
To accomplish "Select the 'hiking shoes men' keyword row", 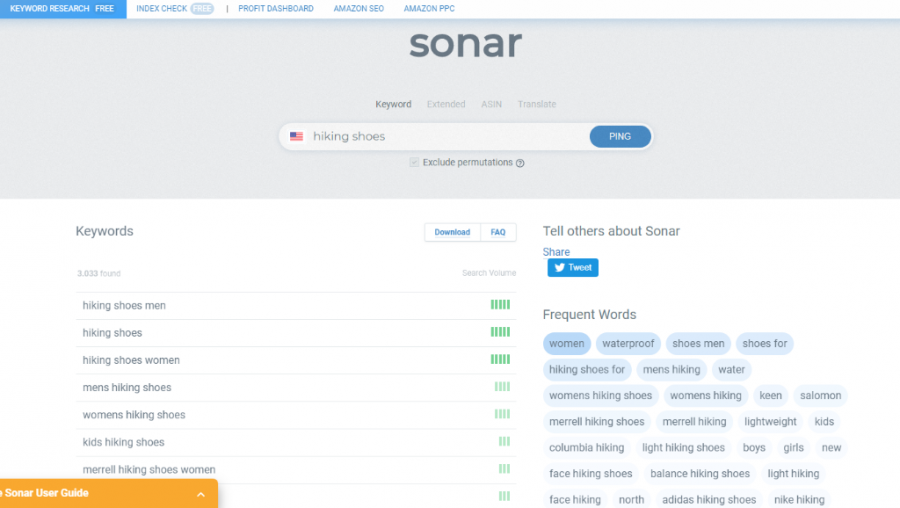I will [296, 305].
